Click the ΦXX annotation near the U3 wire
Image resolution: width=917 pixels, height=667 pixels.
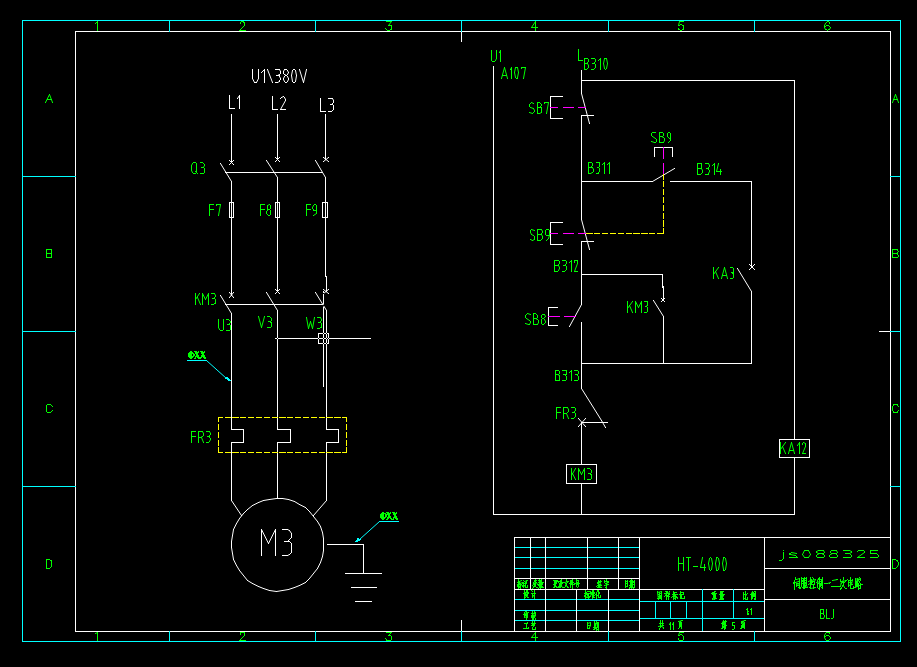[x=196, y=355]
